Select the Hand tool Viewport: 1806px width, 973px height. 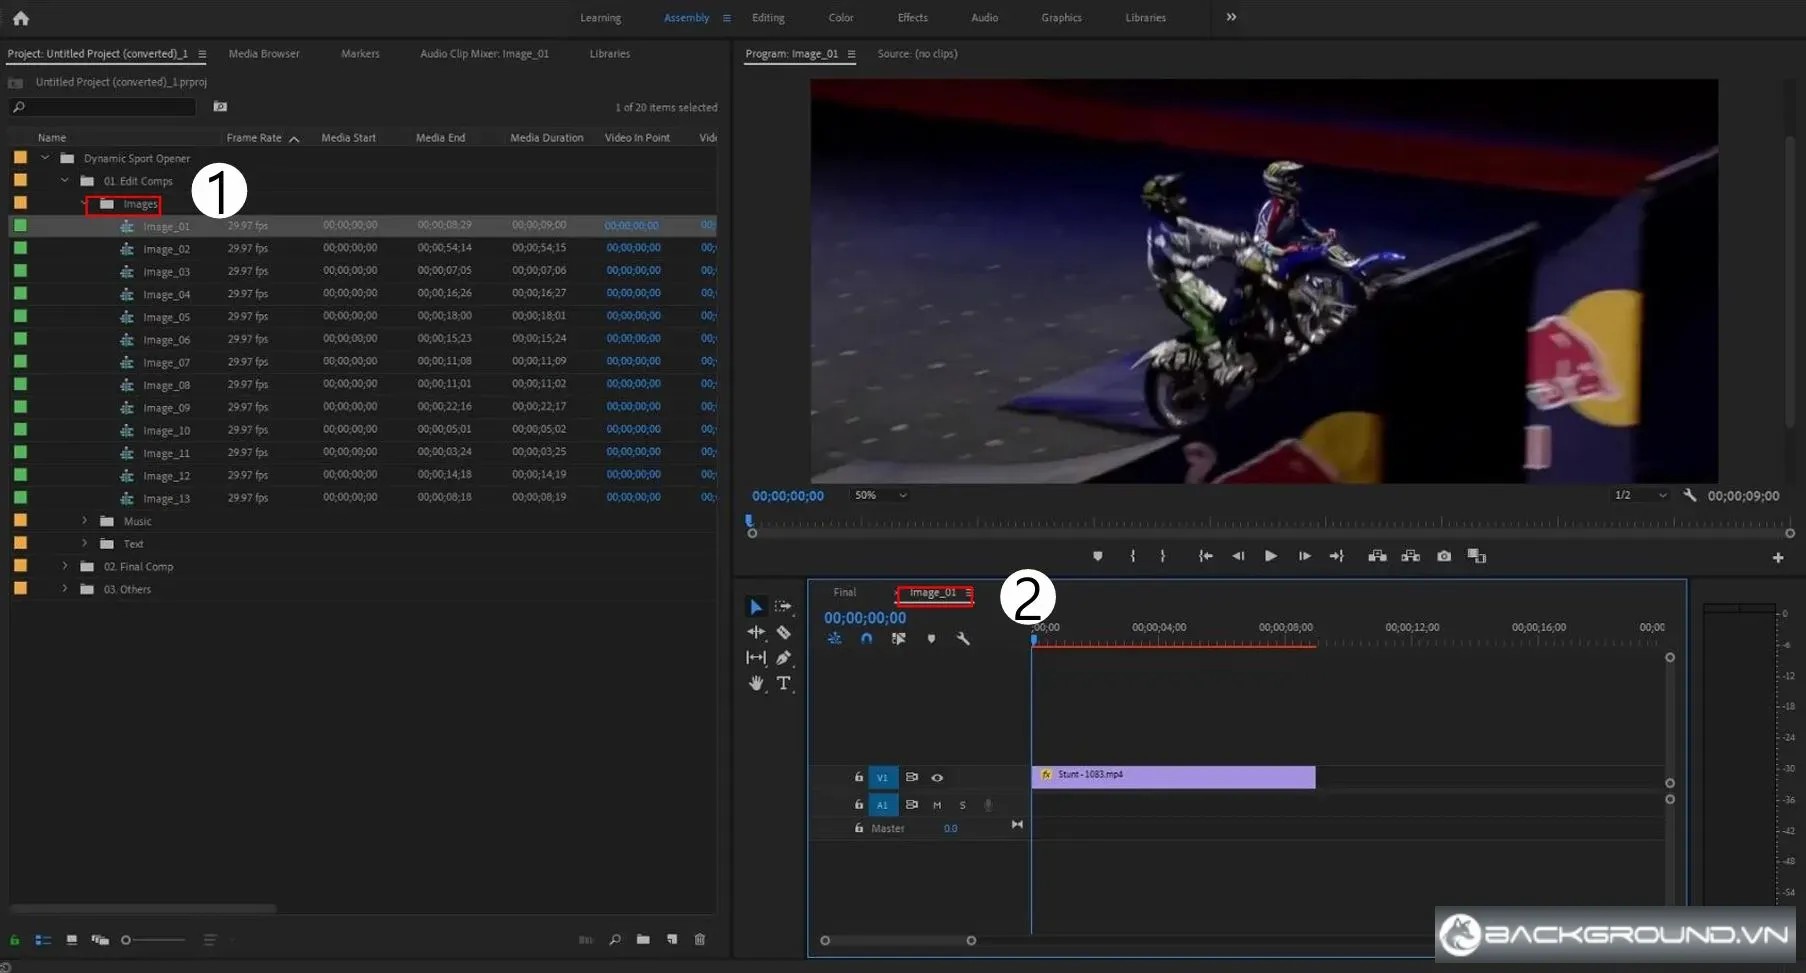[x=756, y=683]
